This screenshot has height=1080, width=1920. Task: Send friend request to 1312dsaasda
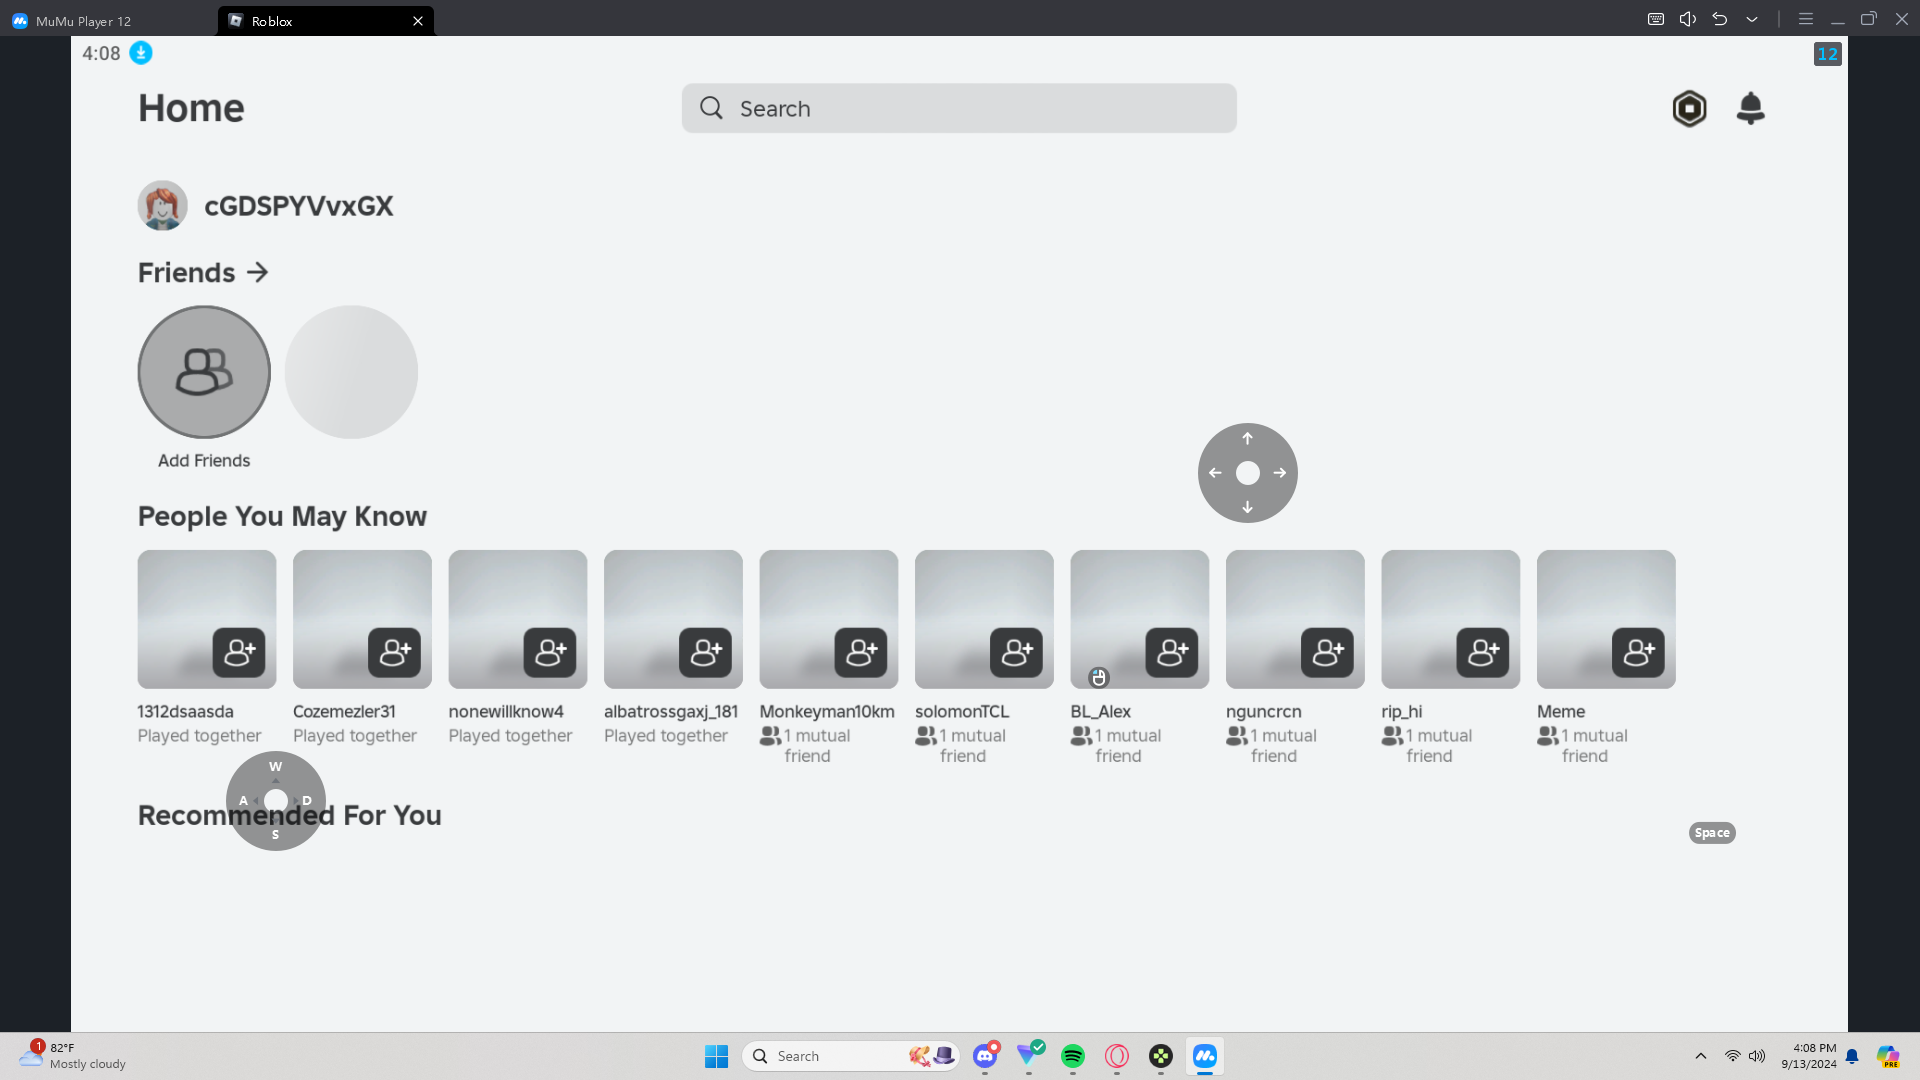click(239, 653)
